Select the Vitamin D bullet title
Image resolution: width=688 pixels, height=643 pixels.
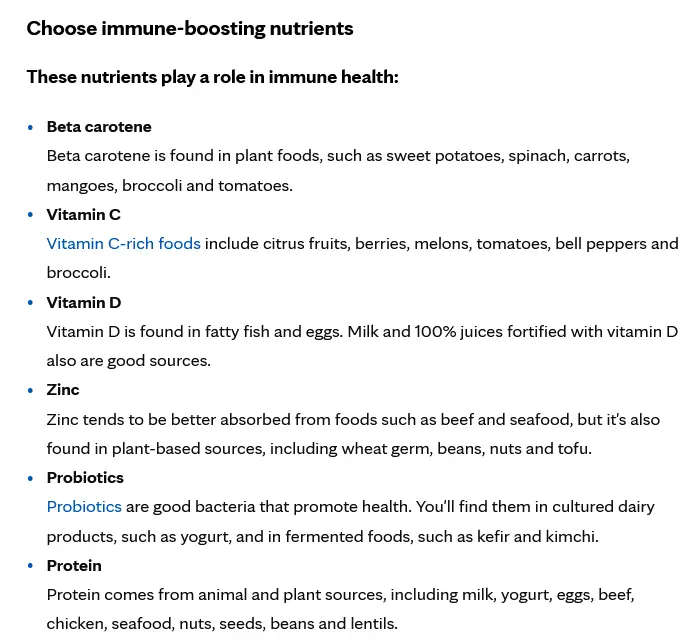coord(83,303)
